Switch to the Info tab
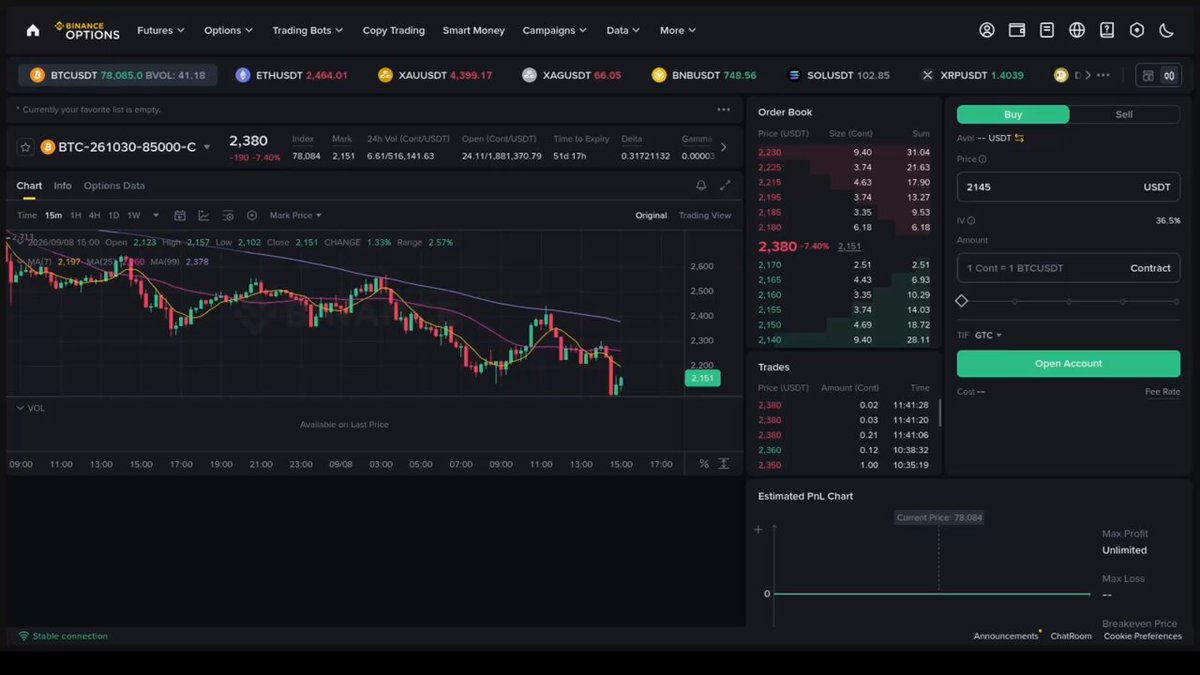 click(x=63, y=186)
